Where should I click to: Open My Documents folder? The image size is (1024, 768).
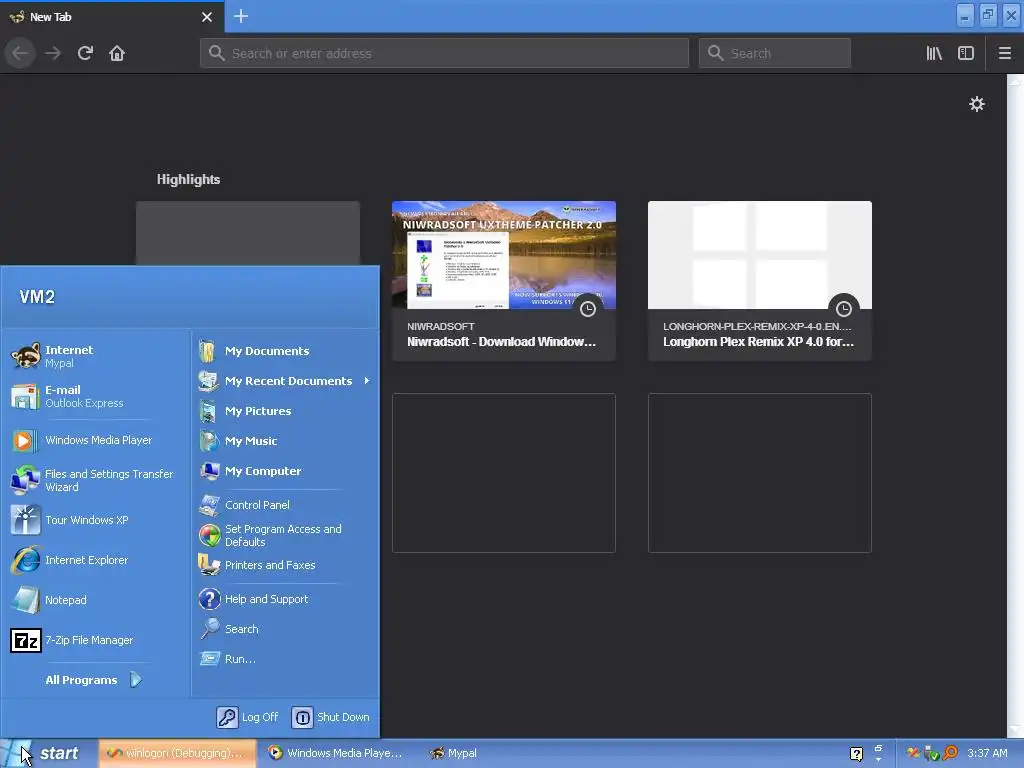pyautogui.click(x=285, y=351)
